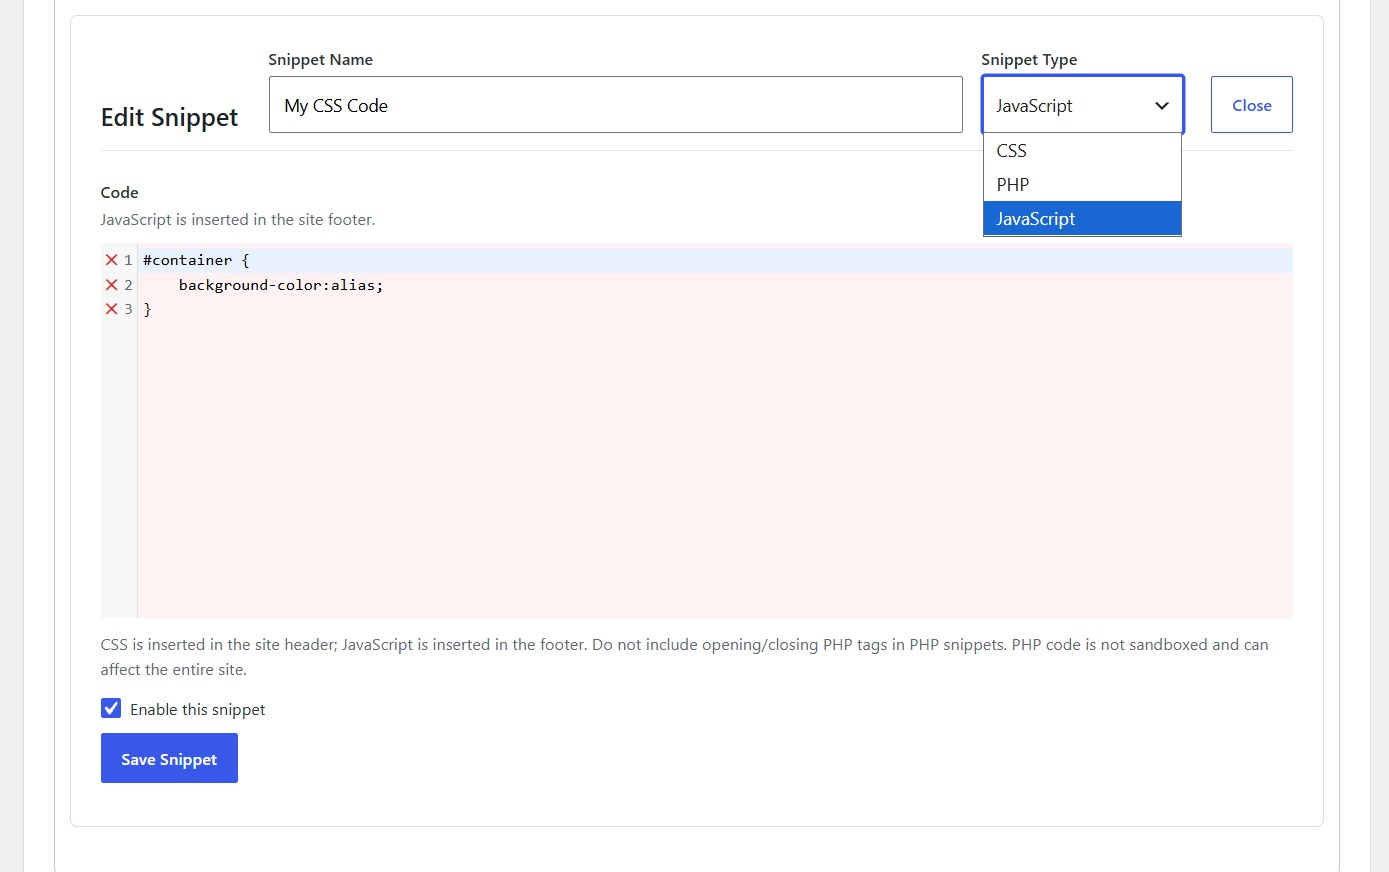Screen dimensions: 1389x872
Task: Click the 'Enable this snippet' label text
Action: point(198,709)
